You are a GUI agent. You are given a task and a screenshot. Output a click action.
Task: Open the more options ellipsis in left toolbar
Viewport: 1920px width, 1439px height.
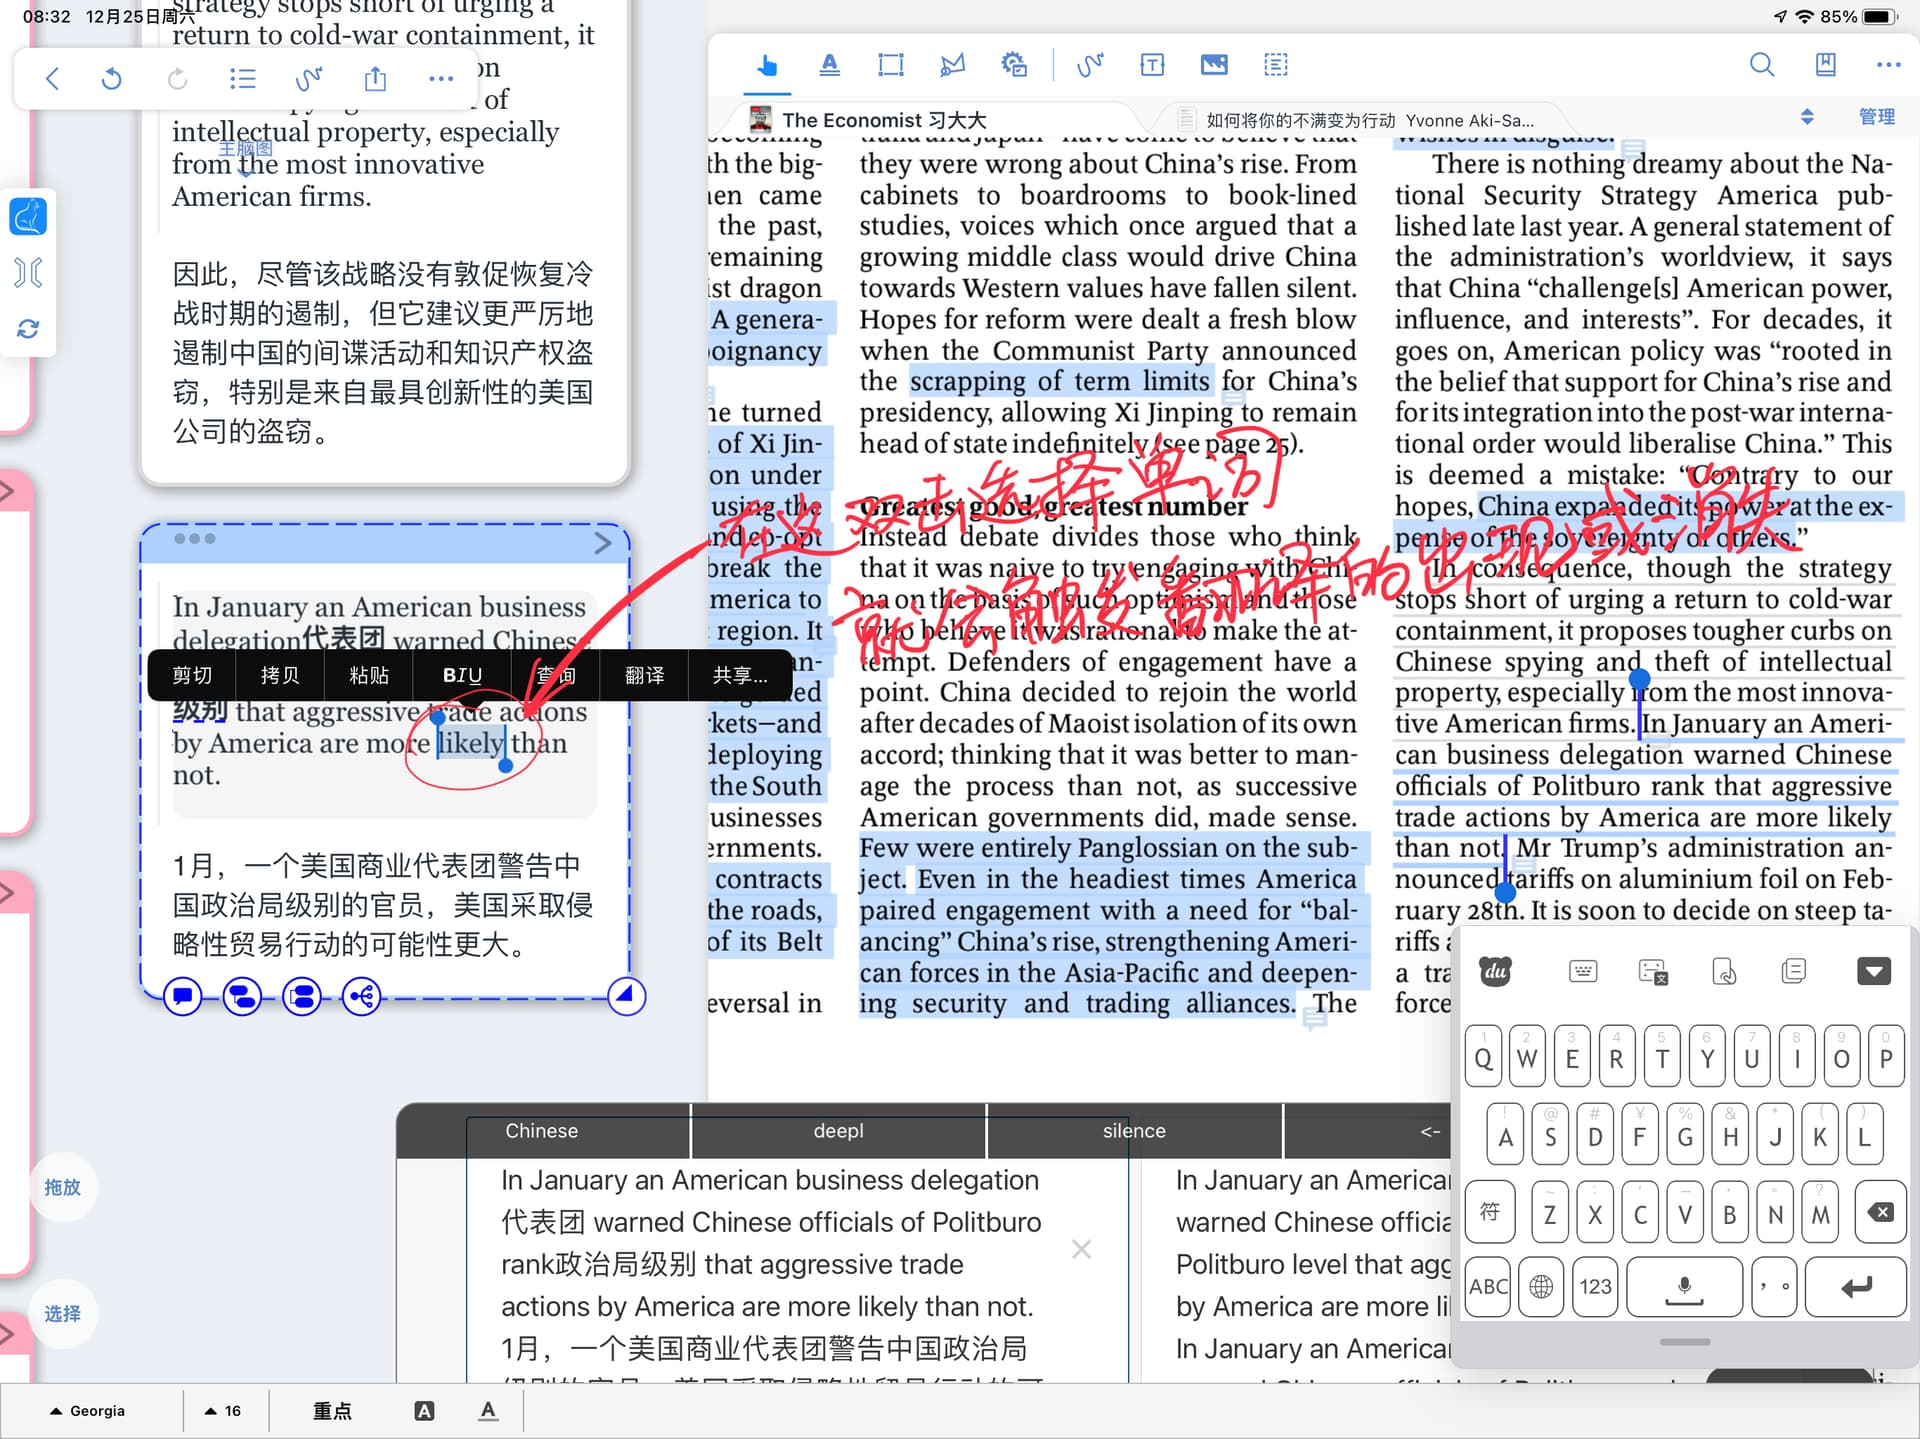(x=441, y=79)
